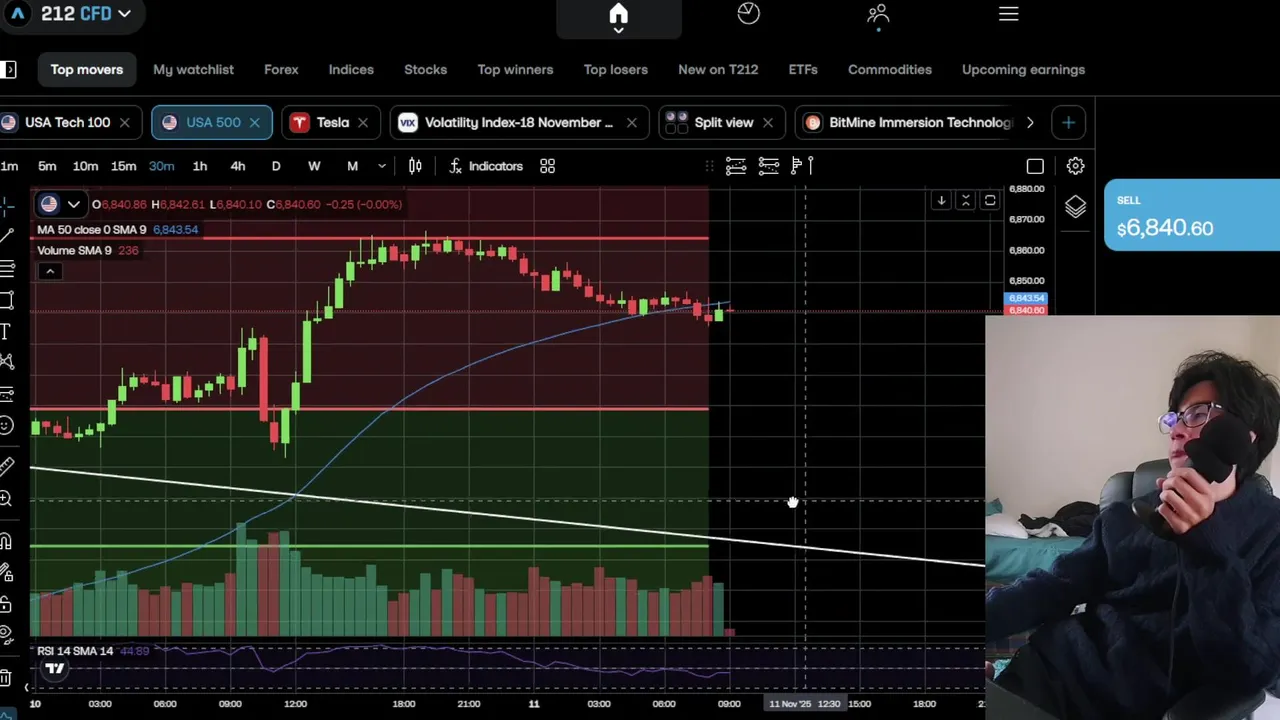This screenshot has width=1280, height=720.
Task: Expand more timeframes dropdown arrow
Action: (381, 166)
